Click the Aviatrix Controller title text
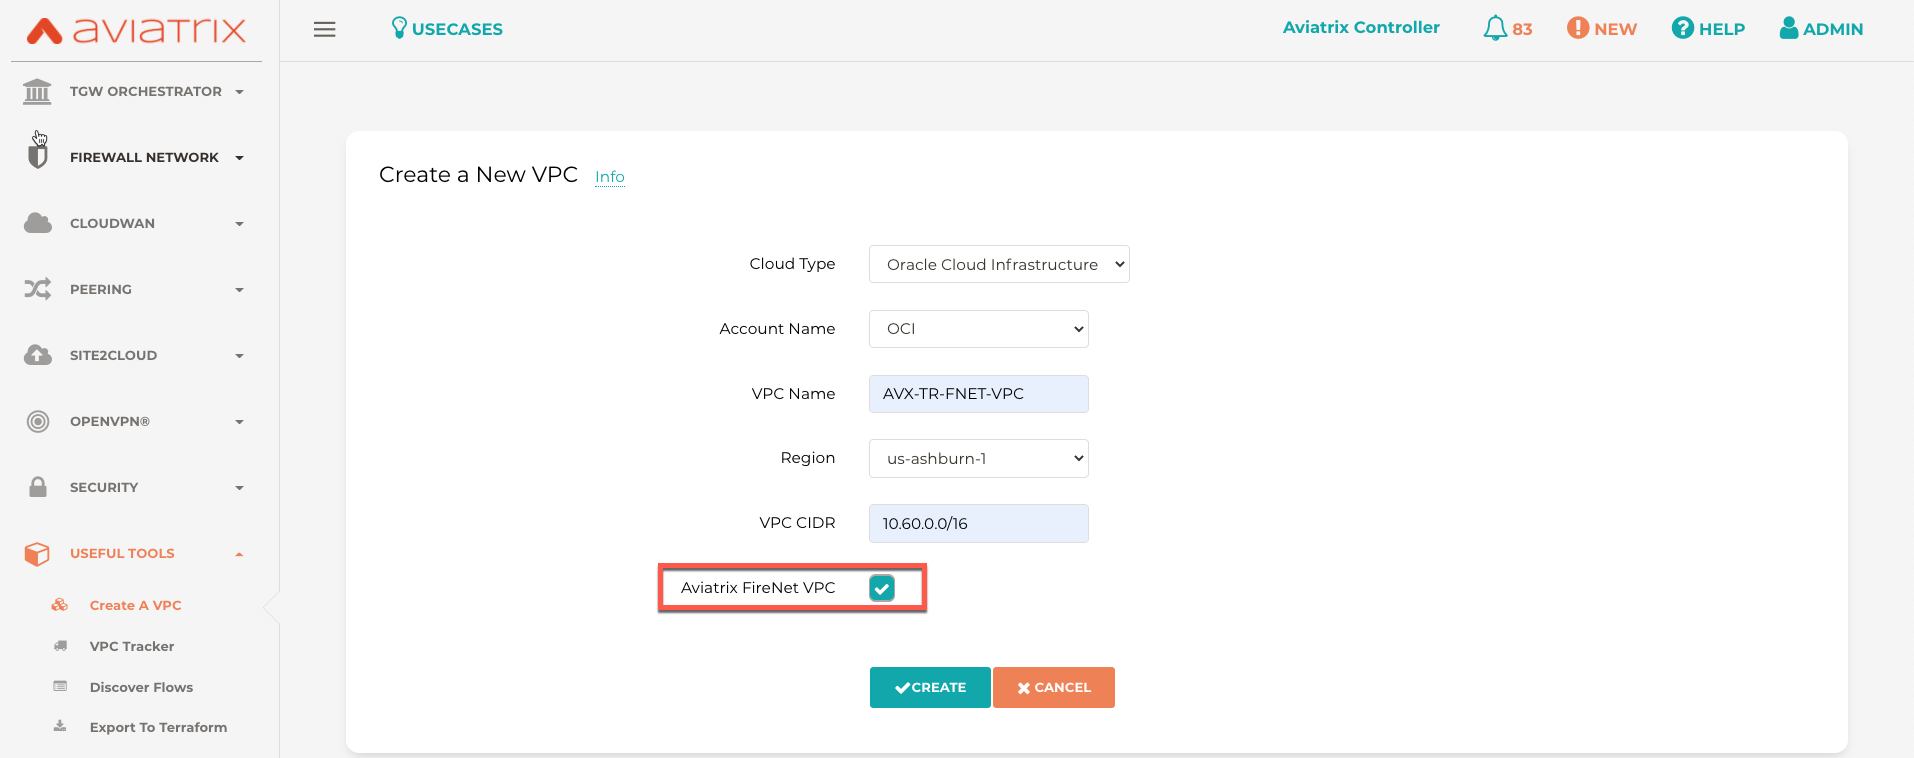This screenshot has width=1914, height=758. [1361, 27]
